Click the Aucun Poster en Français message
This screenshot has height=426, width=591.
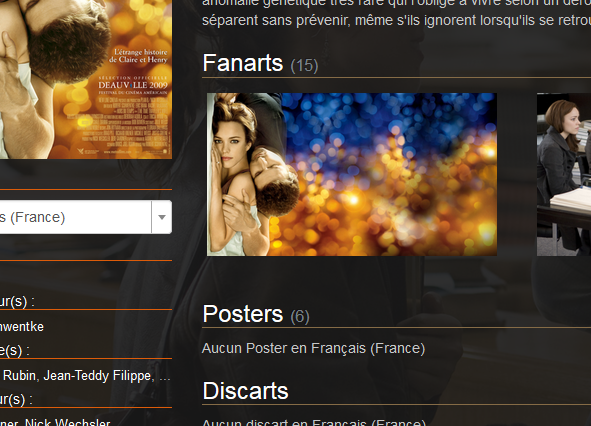(313, 348)
